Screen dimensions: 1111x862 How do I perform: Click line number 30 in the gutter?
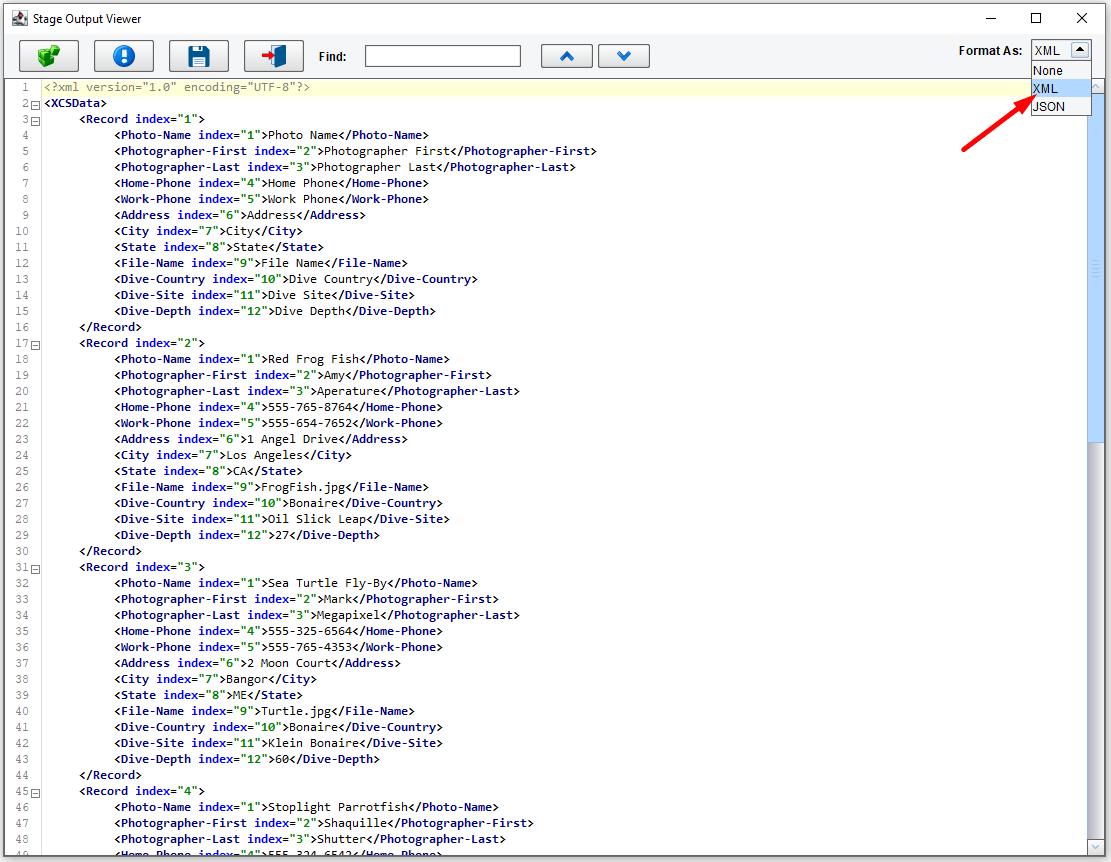(x=22, y=551)
